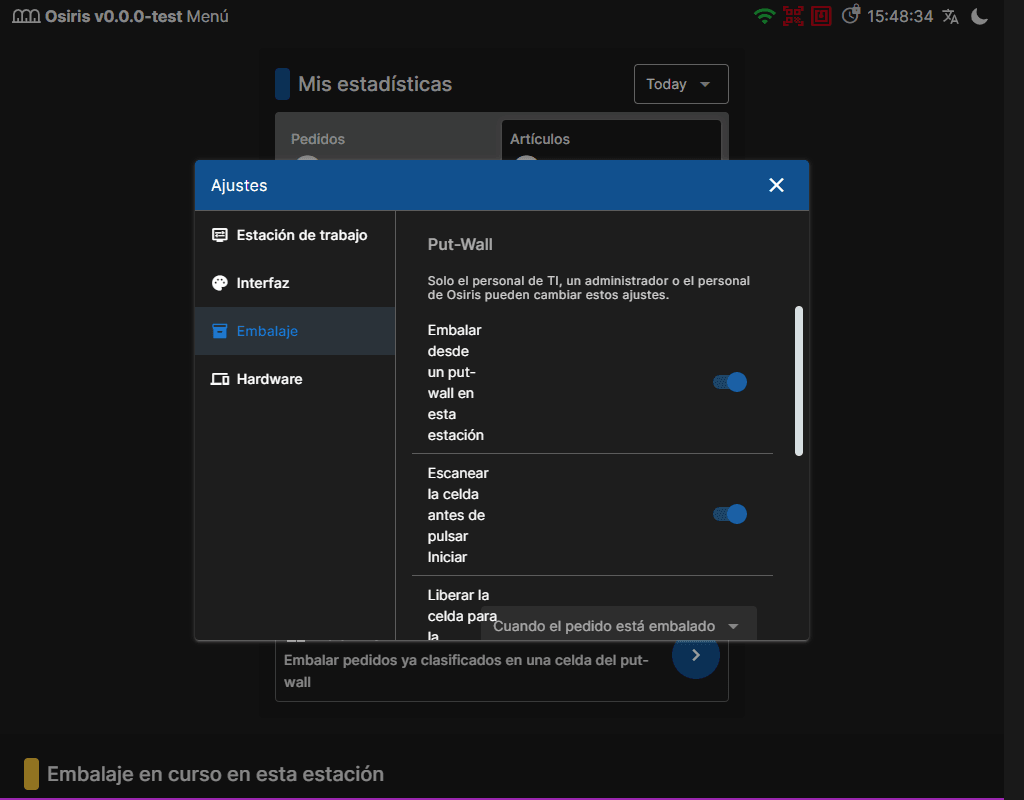Click the Artículos statistics card
This screenshot has width=1024, height=800.
point(611,140)
